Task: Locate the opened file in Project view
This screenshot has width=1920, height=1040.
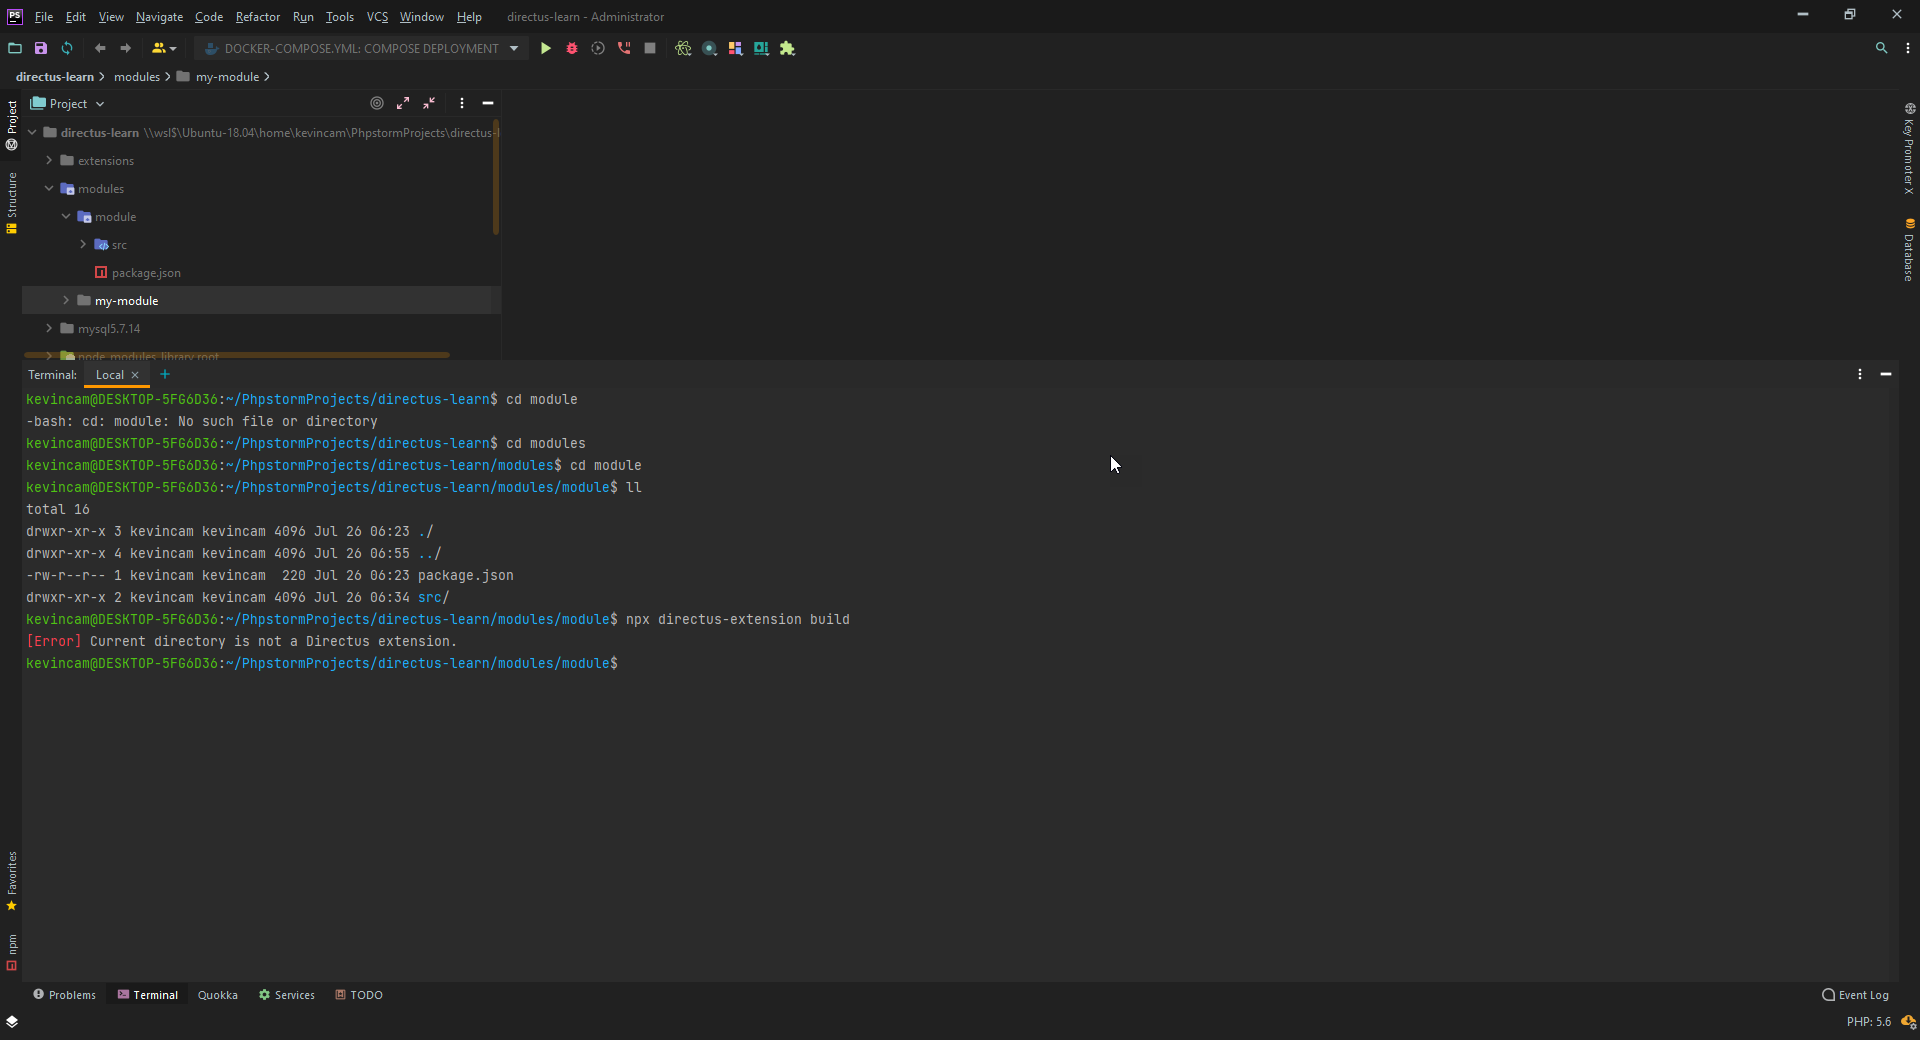Action: point(377,103)
